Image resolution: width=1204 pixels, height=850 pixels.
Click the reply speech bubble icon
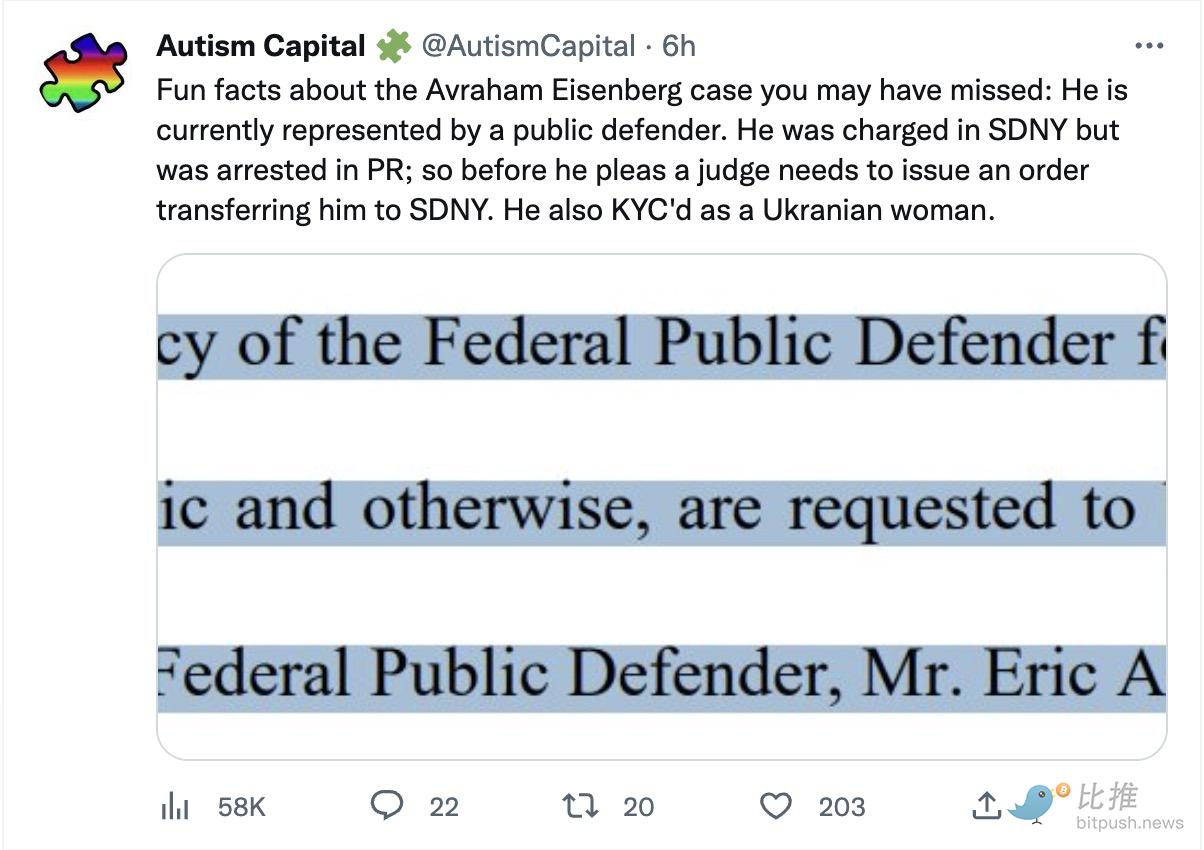(387, 805)
